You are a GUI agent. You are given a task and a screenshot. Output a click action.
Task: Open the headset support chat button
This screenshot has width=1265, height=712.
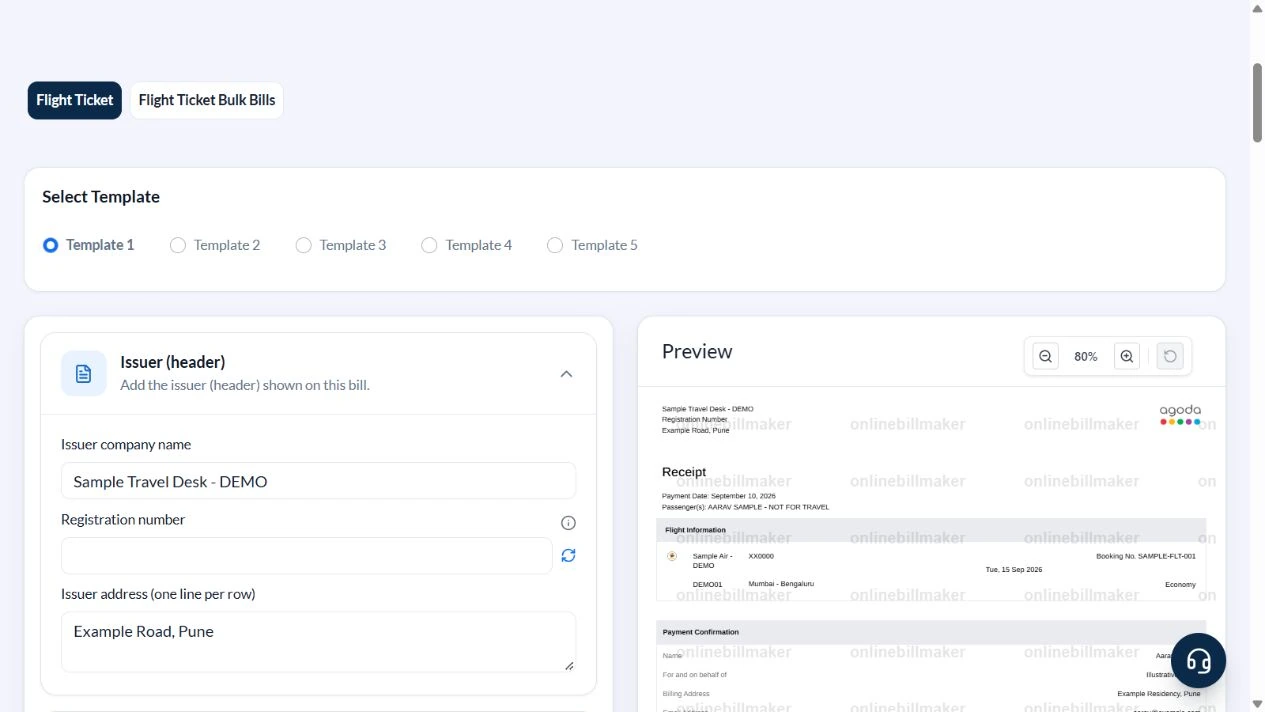(1198, 660)
